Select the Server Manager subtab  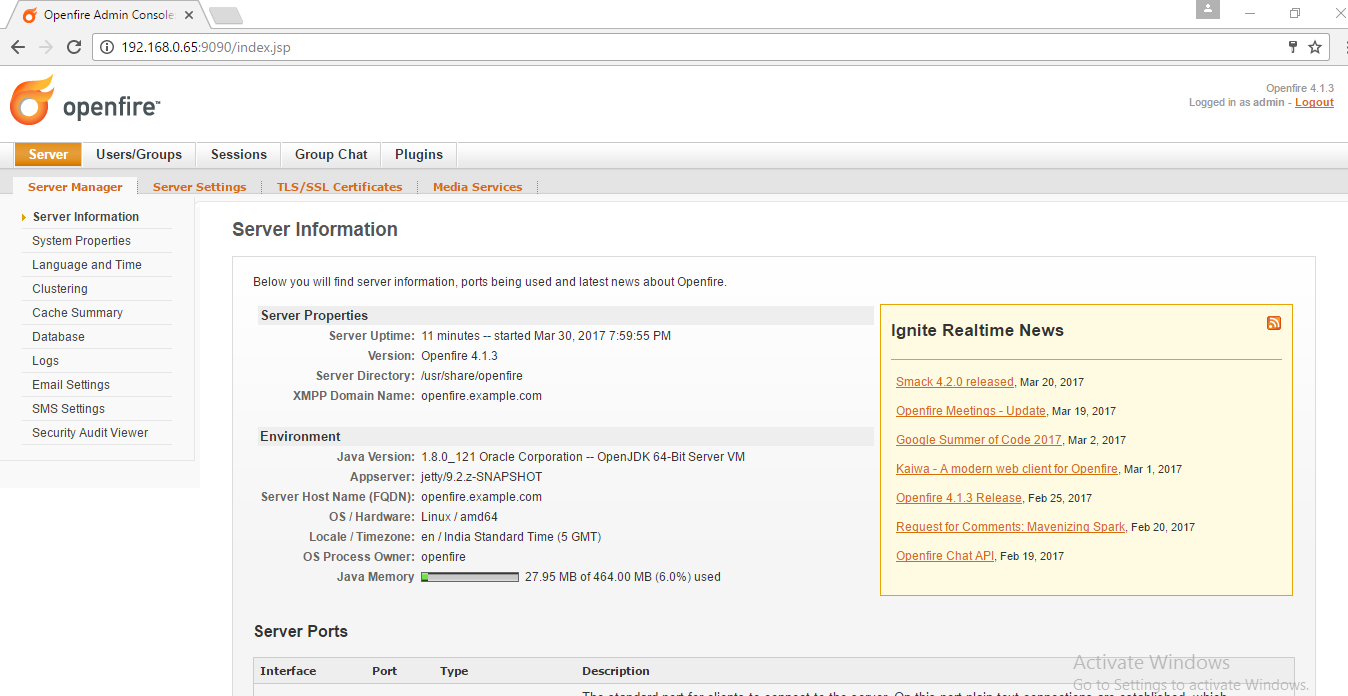coord(75,187)
